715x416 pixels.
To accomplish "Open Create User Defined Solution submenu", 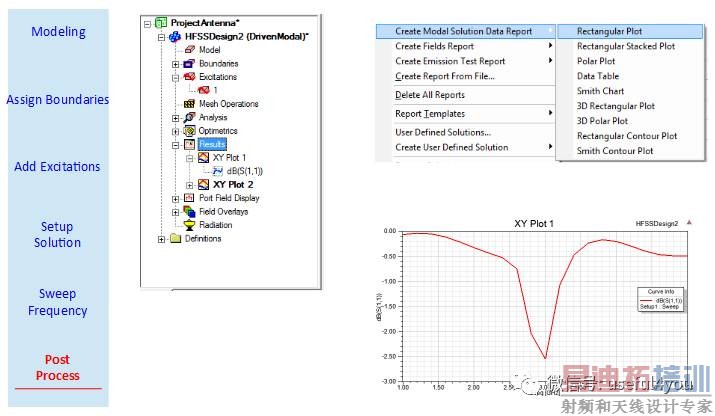I will pos(465,147).
